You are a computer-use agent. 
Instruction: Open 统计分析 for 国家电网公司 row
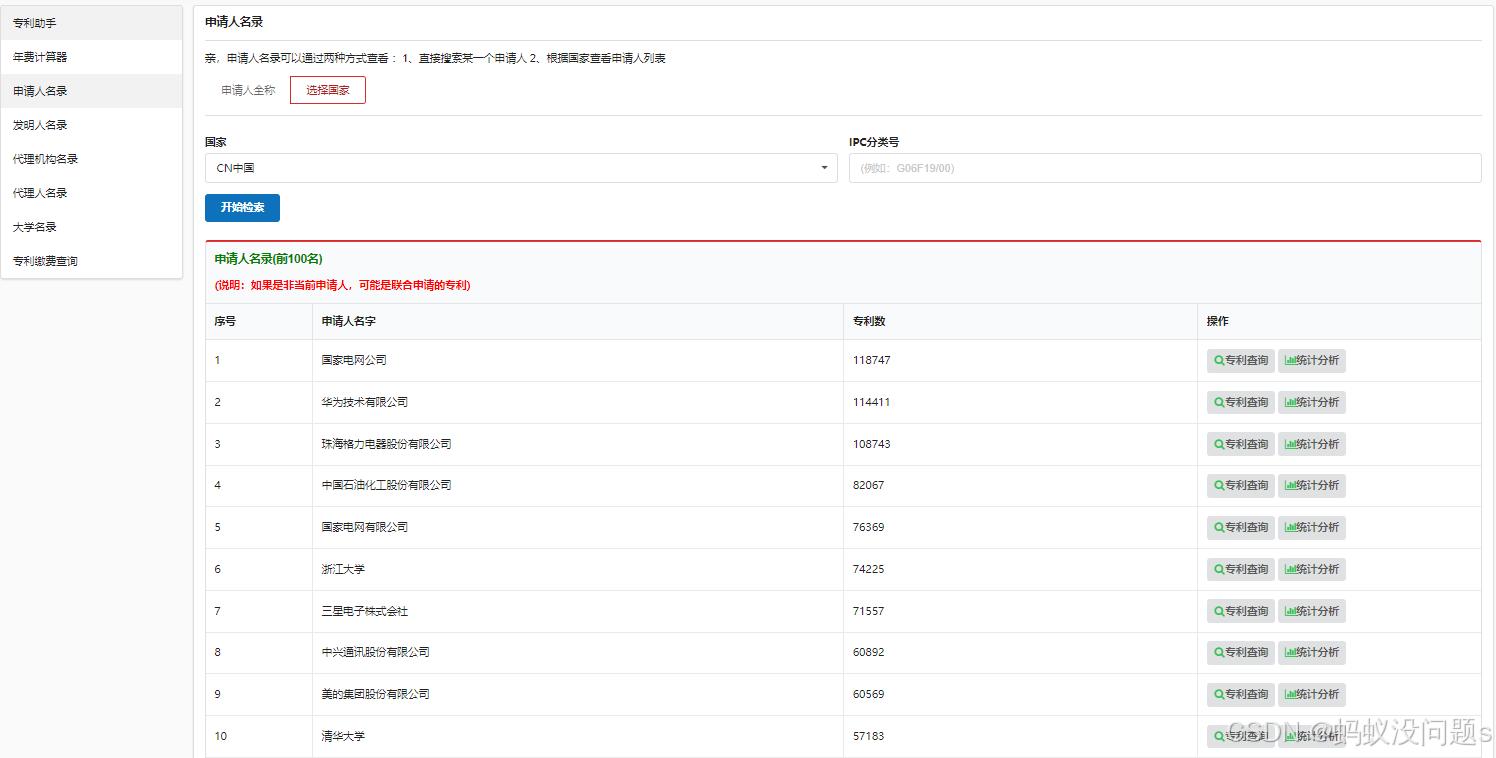(x=1311, y=360)
